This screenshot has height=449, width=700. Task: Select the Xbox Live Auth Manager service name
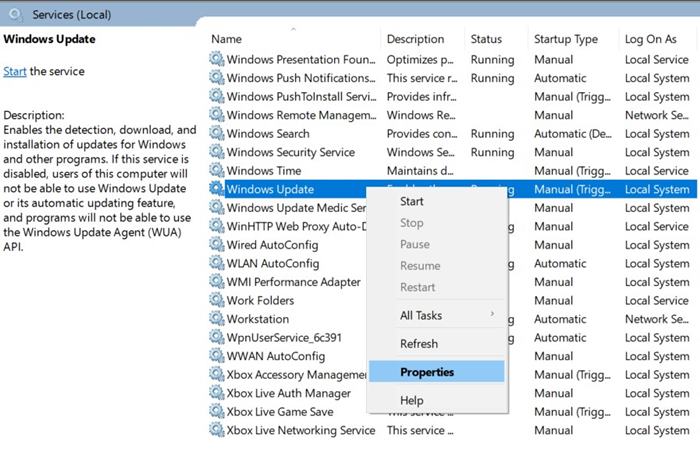pos(288,393)
